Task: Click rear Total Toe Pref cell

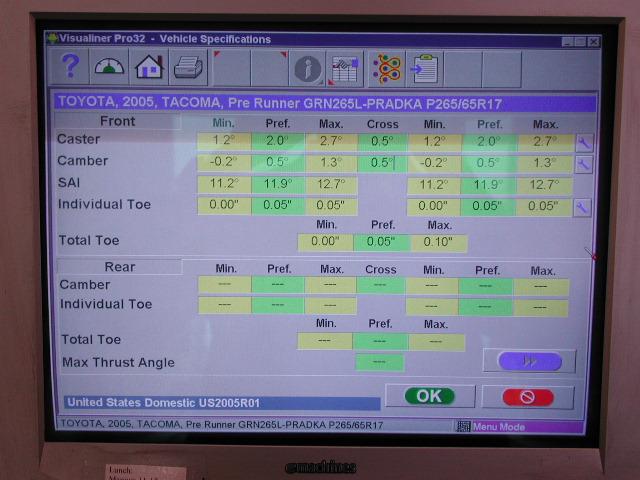Action: point(380,341)
